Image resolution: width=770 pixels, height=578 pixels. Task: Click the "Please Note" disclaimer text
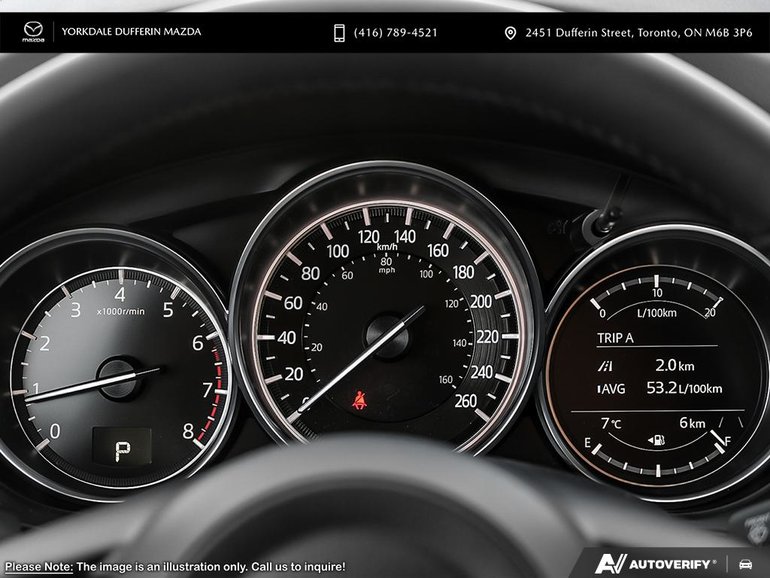click(175, 566)
